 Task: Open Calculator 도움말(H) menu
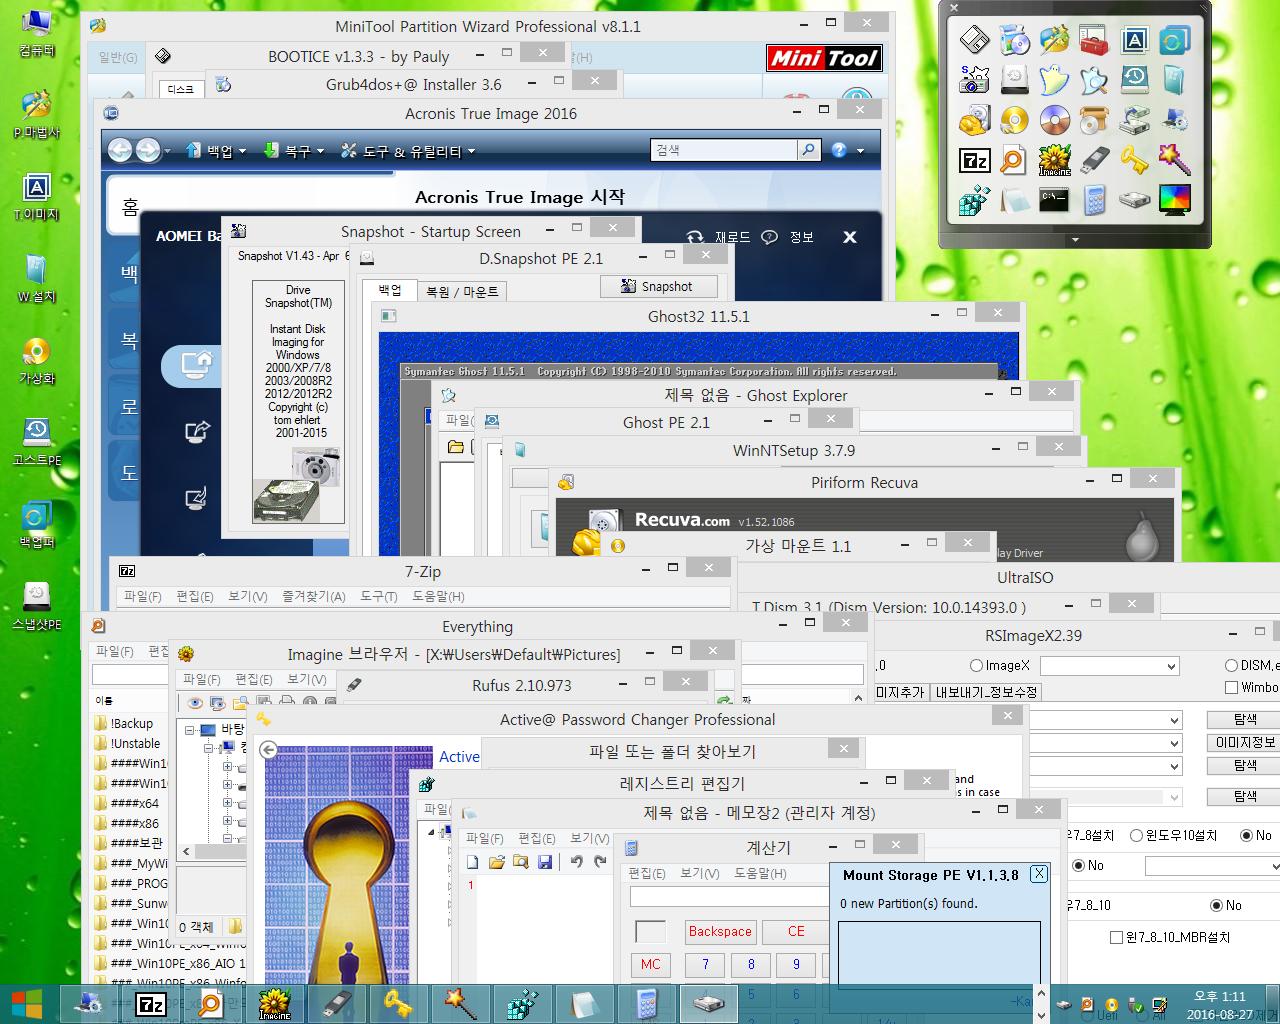point(760,874)
